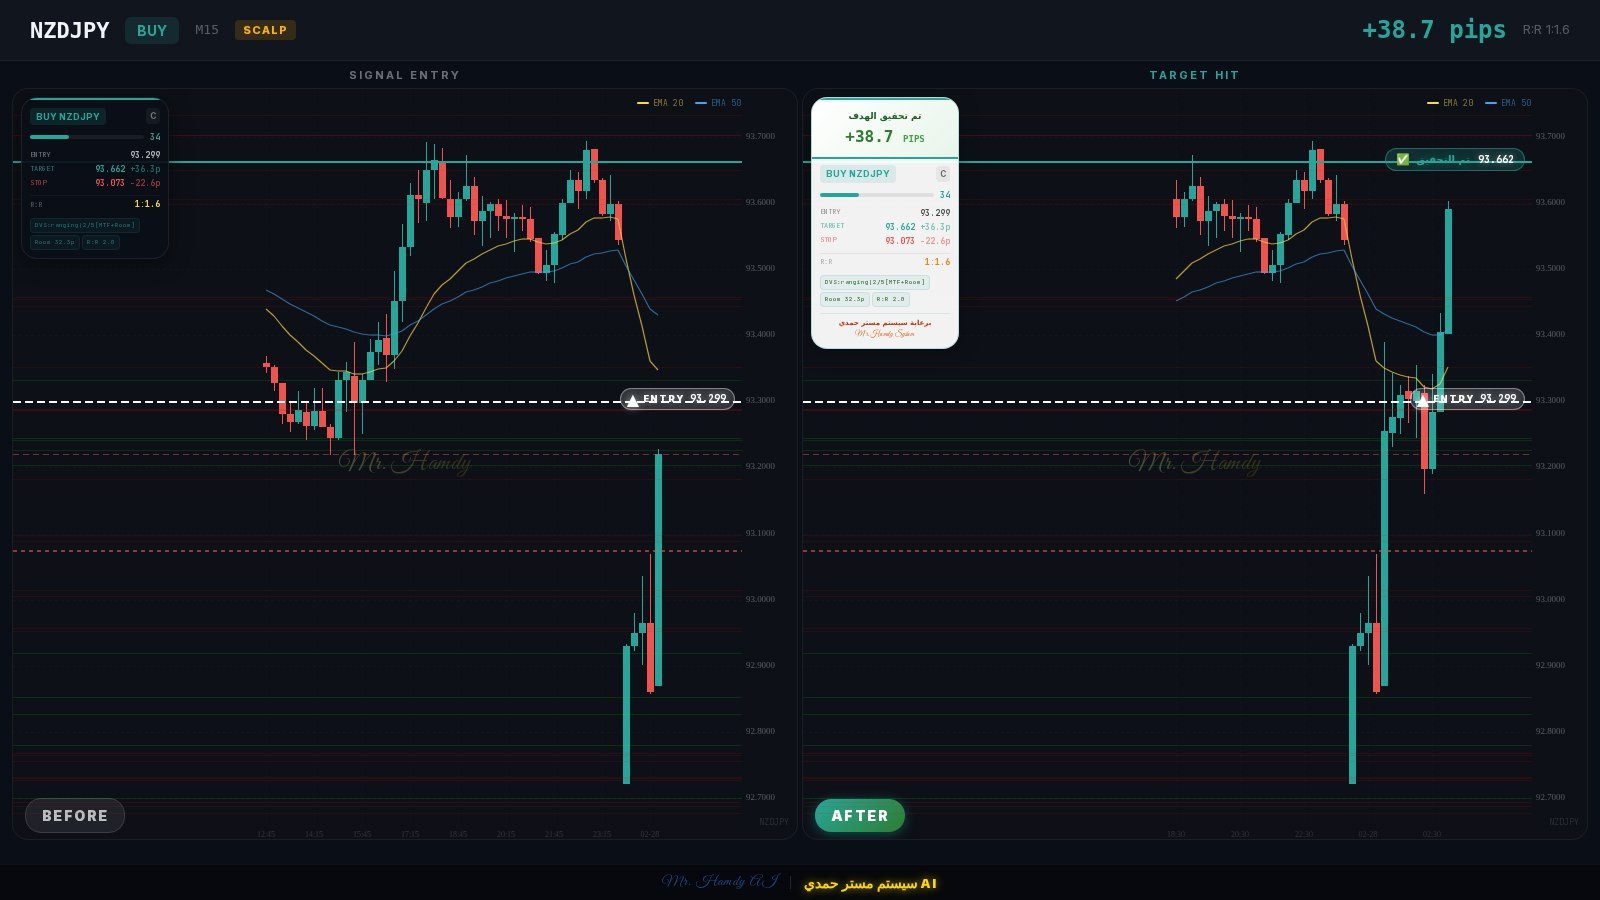Click the BUY badge beside NZDJPY in the header

point(152,31)
